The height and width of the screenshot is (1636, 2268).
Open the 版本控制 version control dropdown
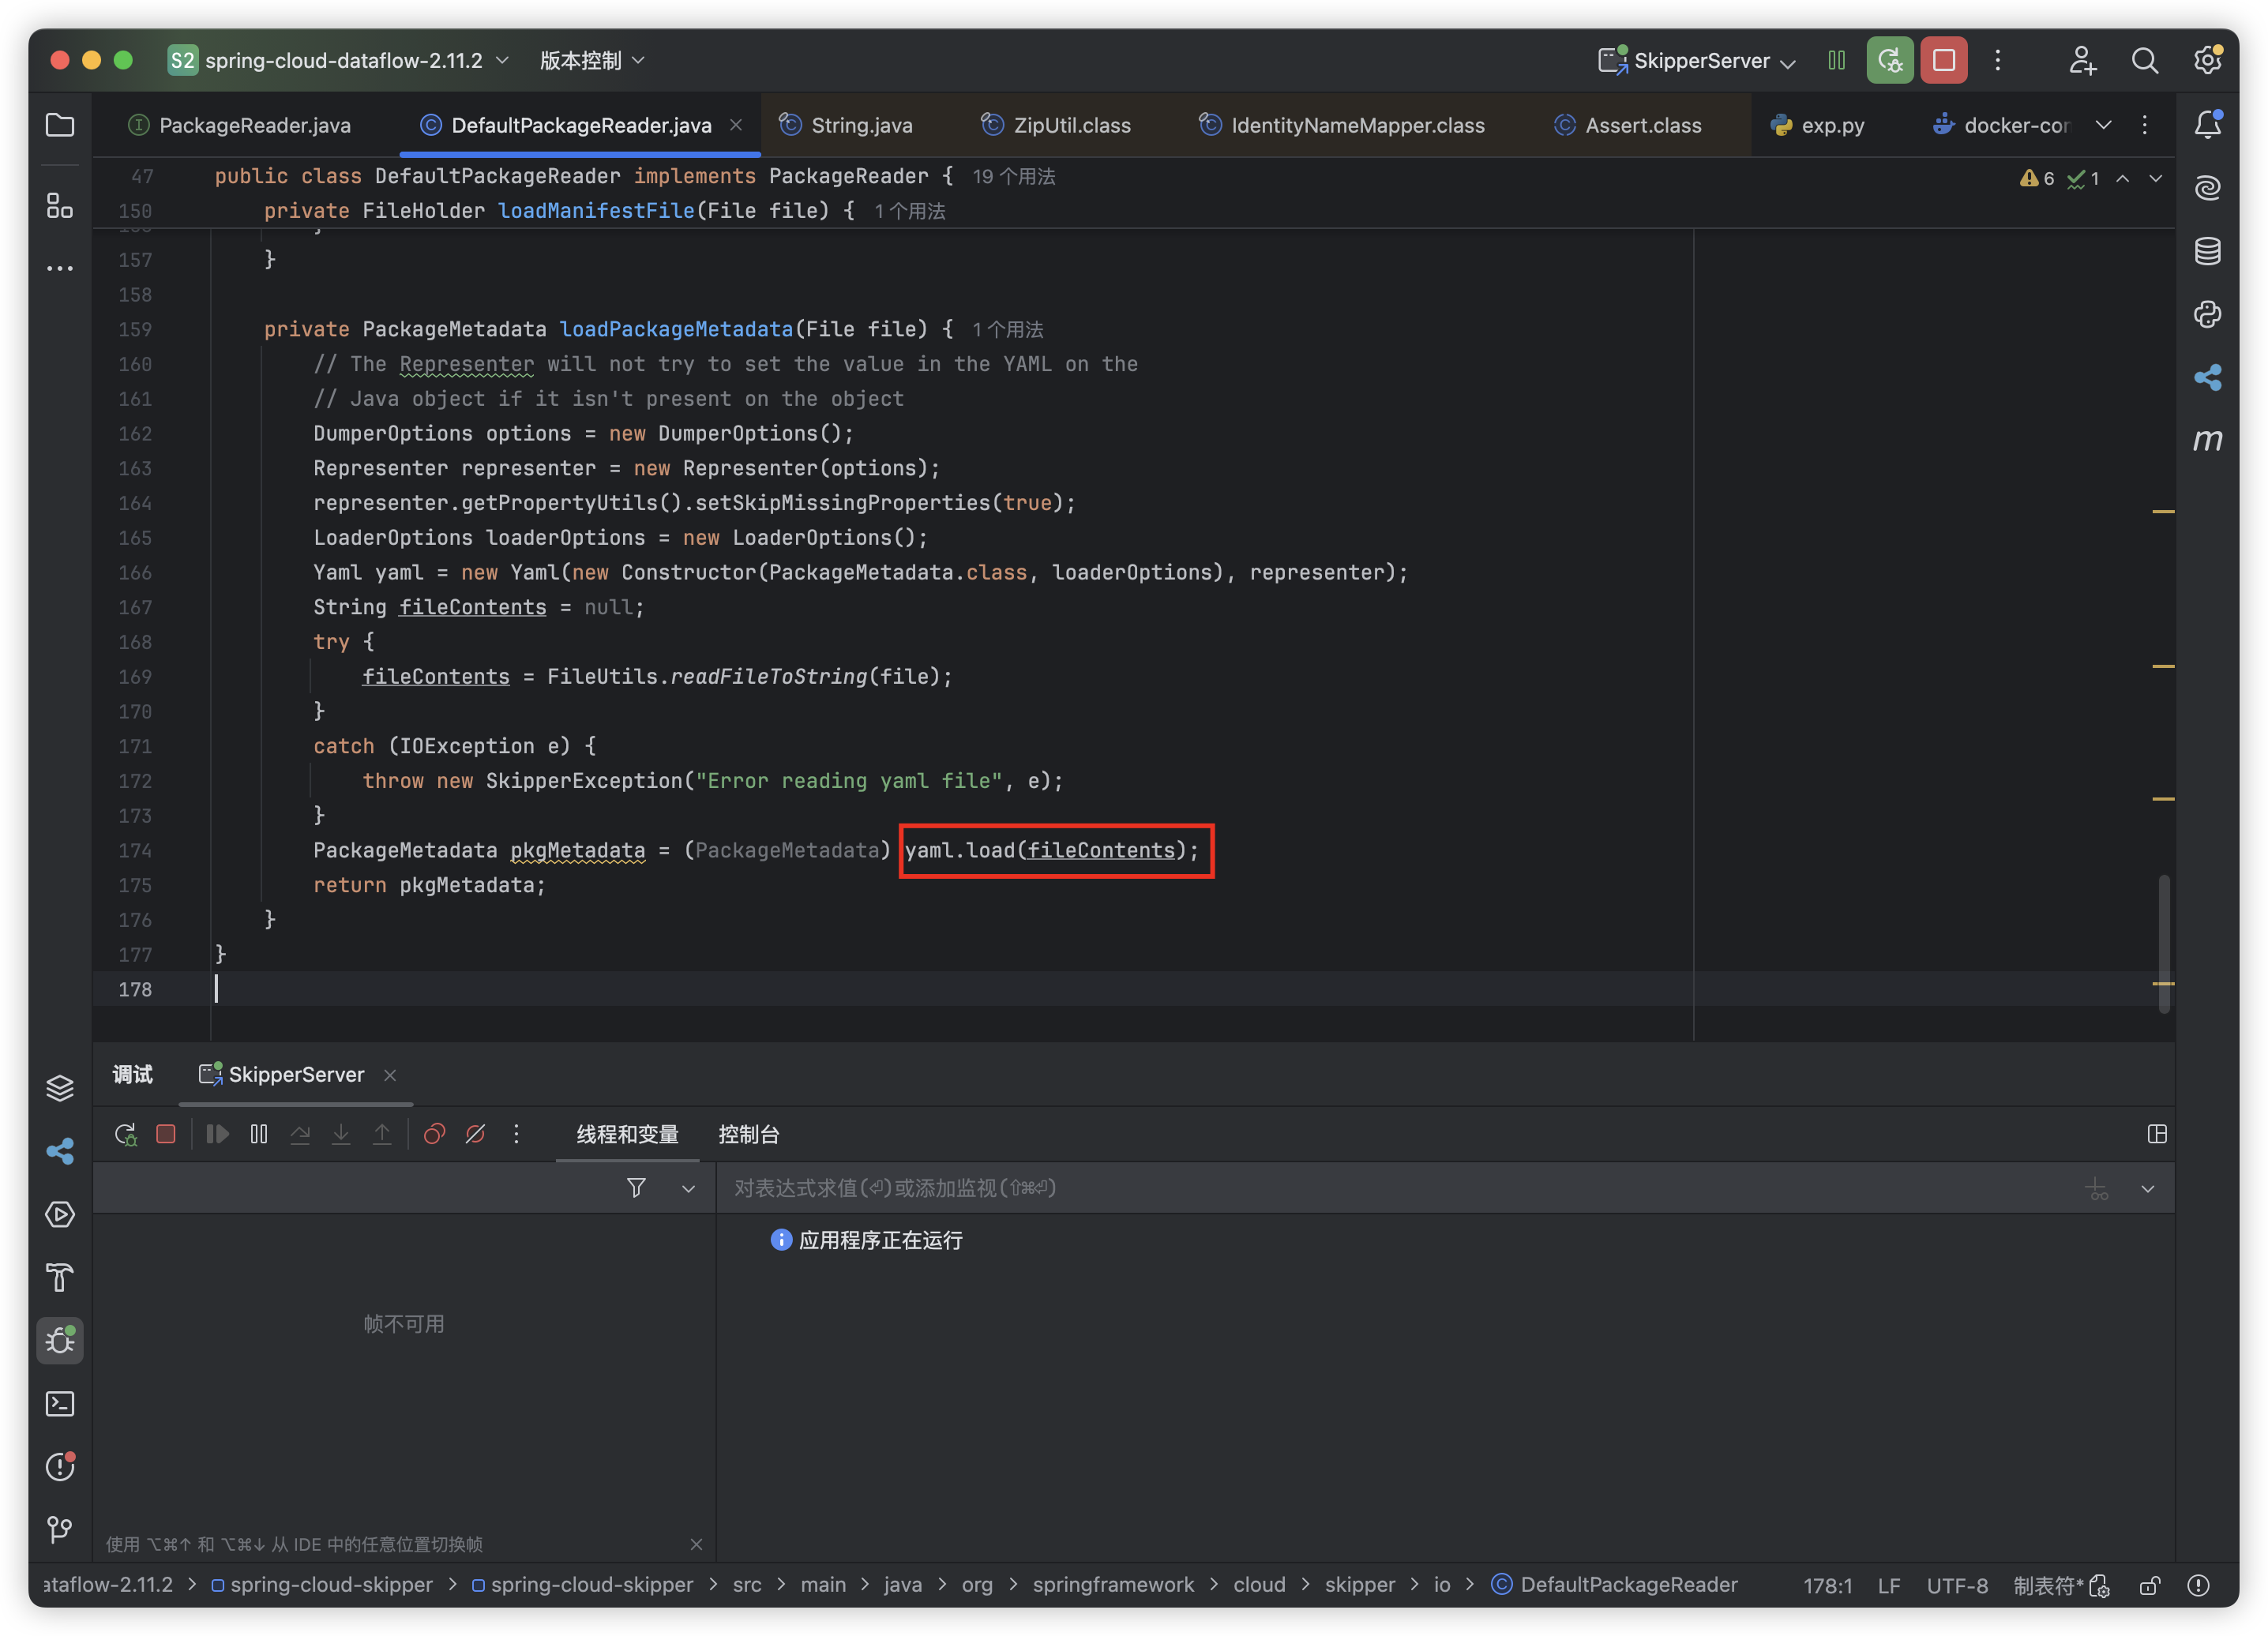593,60
